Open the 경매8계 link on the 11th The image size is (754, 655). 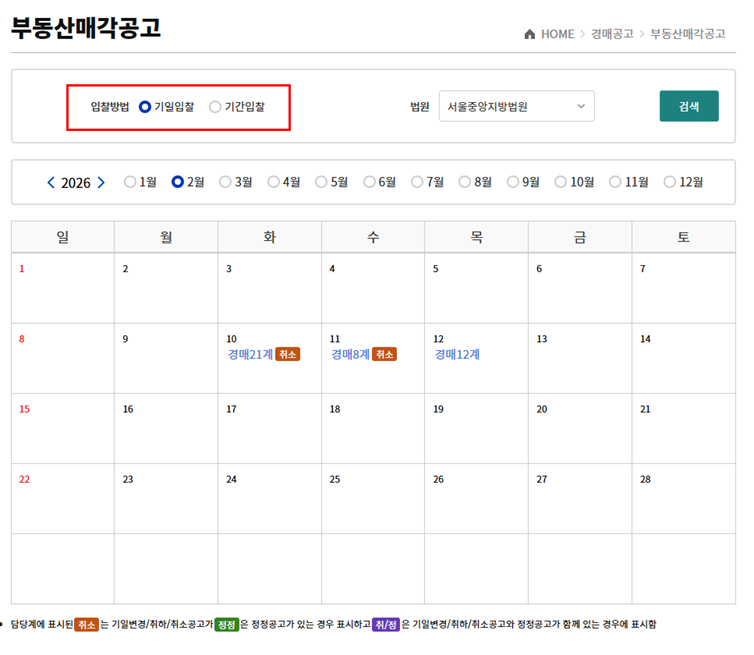tap(350, 354)
